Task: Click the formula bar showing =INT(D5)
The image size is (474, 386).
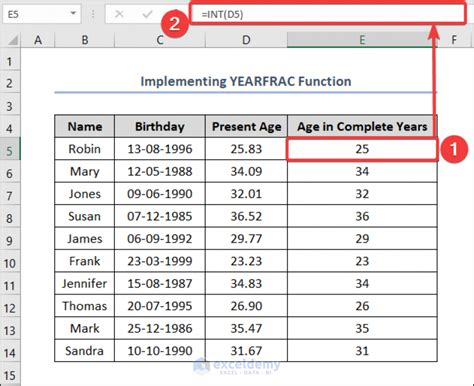Action: coord(327,14)
